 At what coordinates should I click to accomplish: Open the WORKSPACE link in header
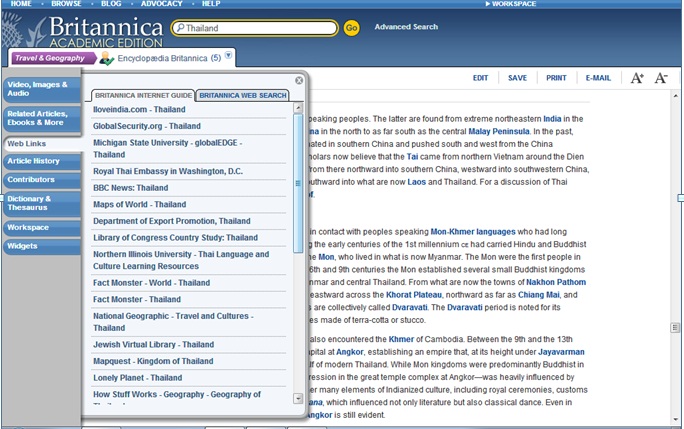point(511,3)
